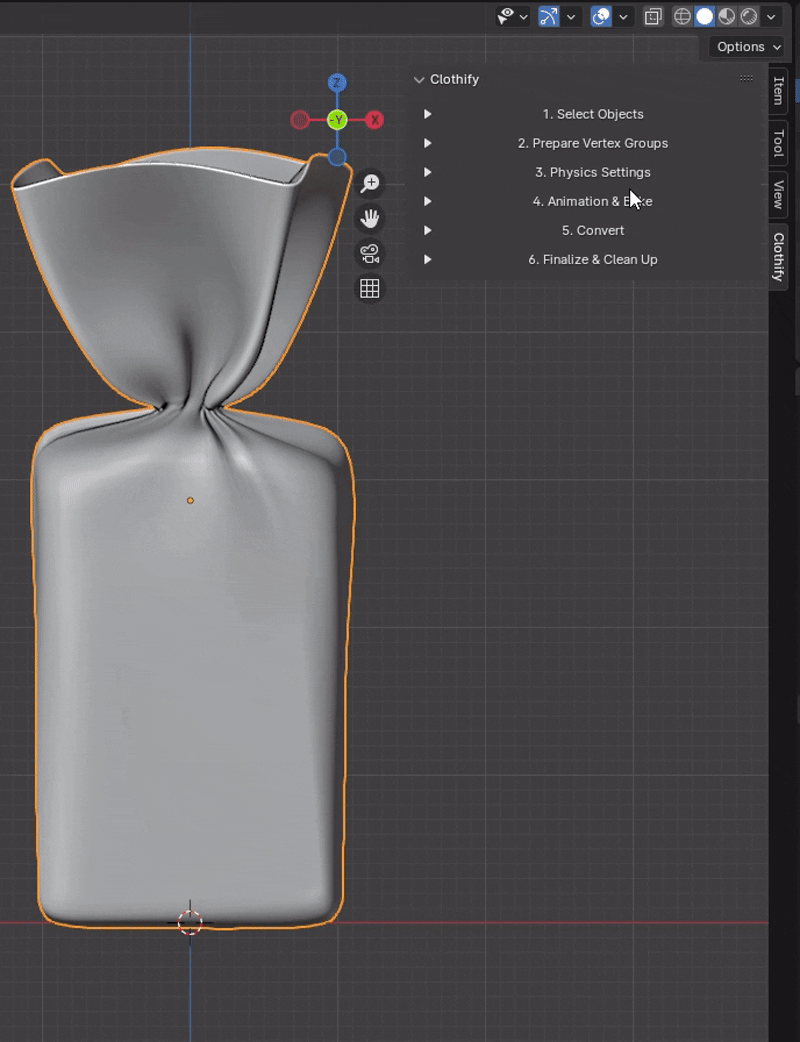Image resolution: width=800 pixels, height=1042 pixels.
Task: Switch to the View sidebar tab
Action: [779, 195]
